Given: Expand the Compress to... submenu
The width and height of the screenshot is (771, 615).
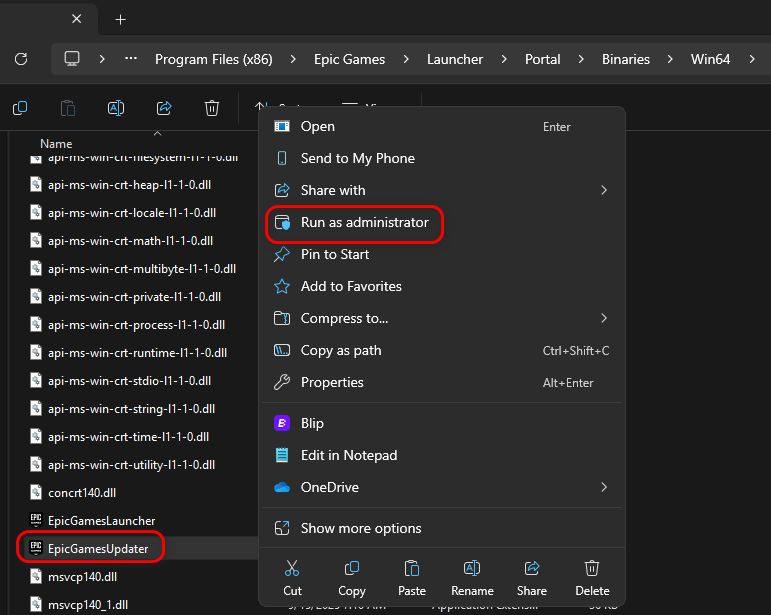Looking at the screenshot, I should tap(603, 318).
